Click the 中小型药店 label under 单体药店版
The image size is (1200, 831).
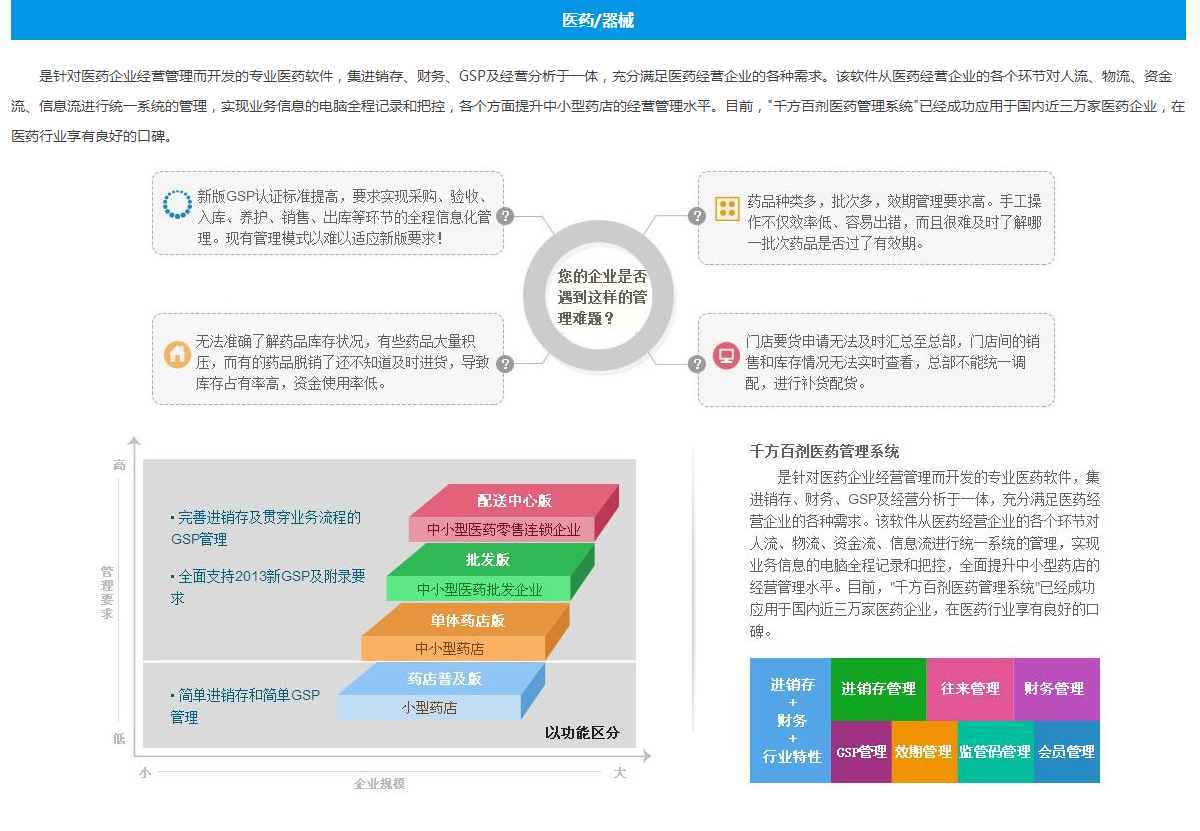[x=449, y=649]
